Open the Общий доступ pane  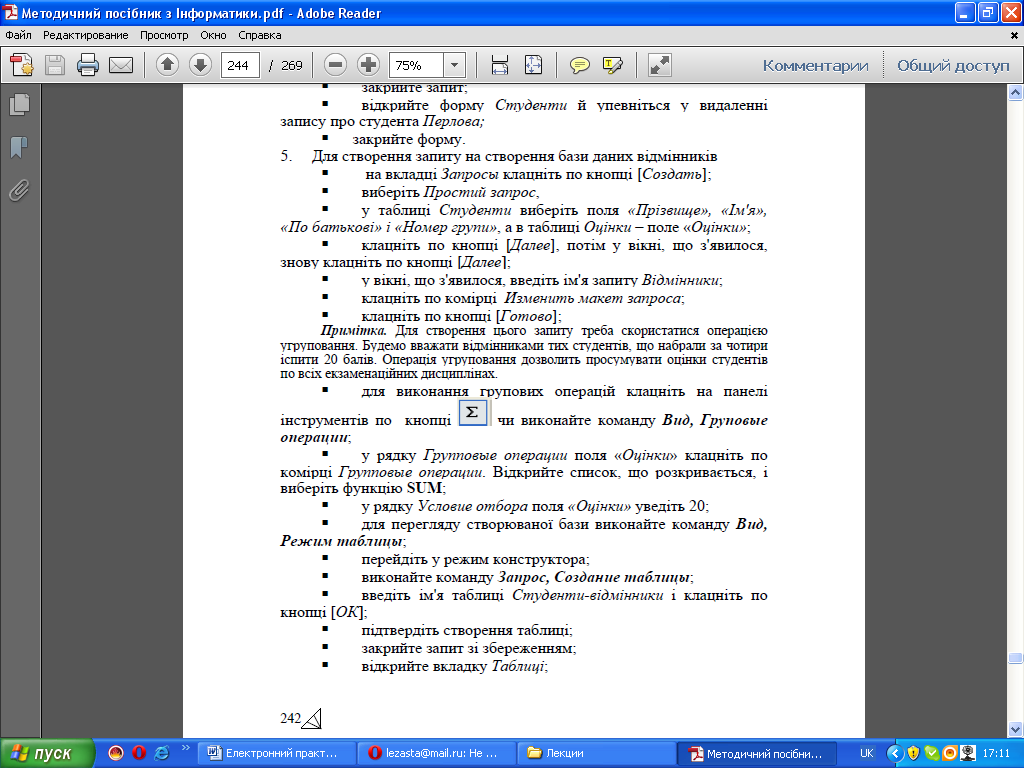point(953,65)
